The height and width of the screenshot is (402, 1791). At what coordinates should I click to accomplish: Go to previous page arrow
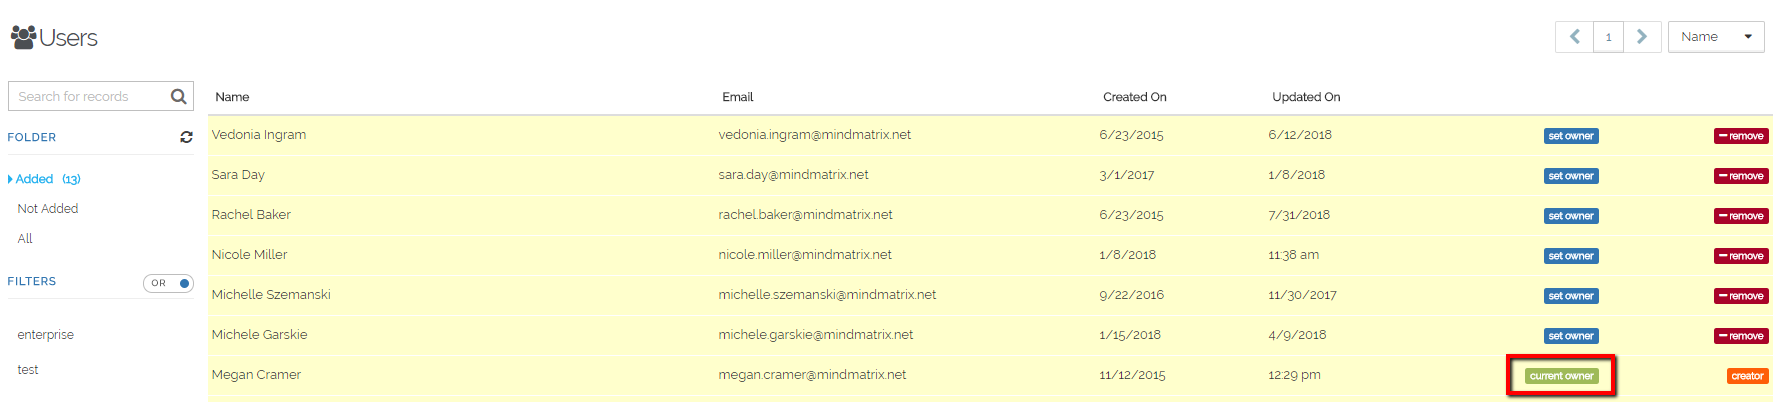point(1574,37)
